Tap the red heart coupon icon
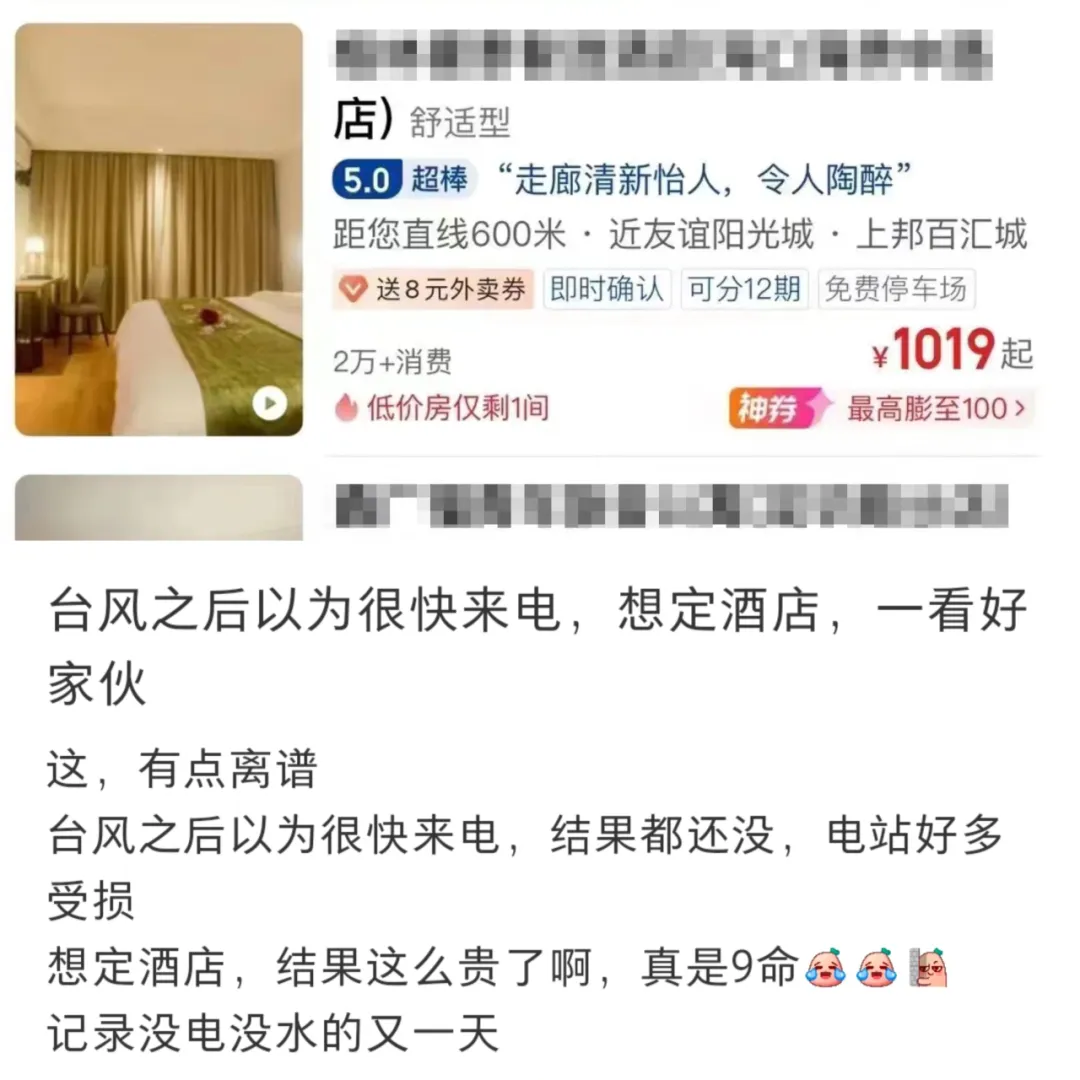 (x=353, y=289)
